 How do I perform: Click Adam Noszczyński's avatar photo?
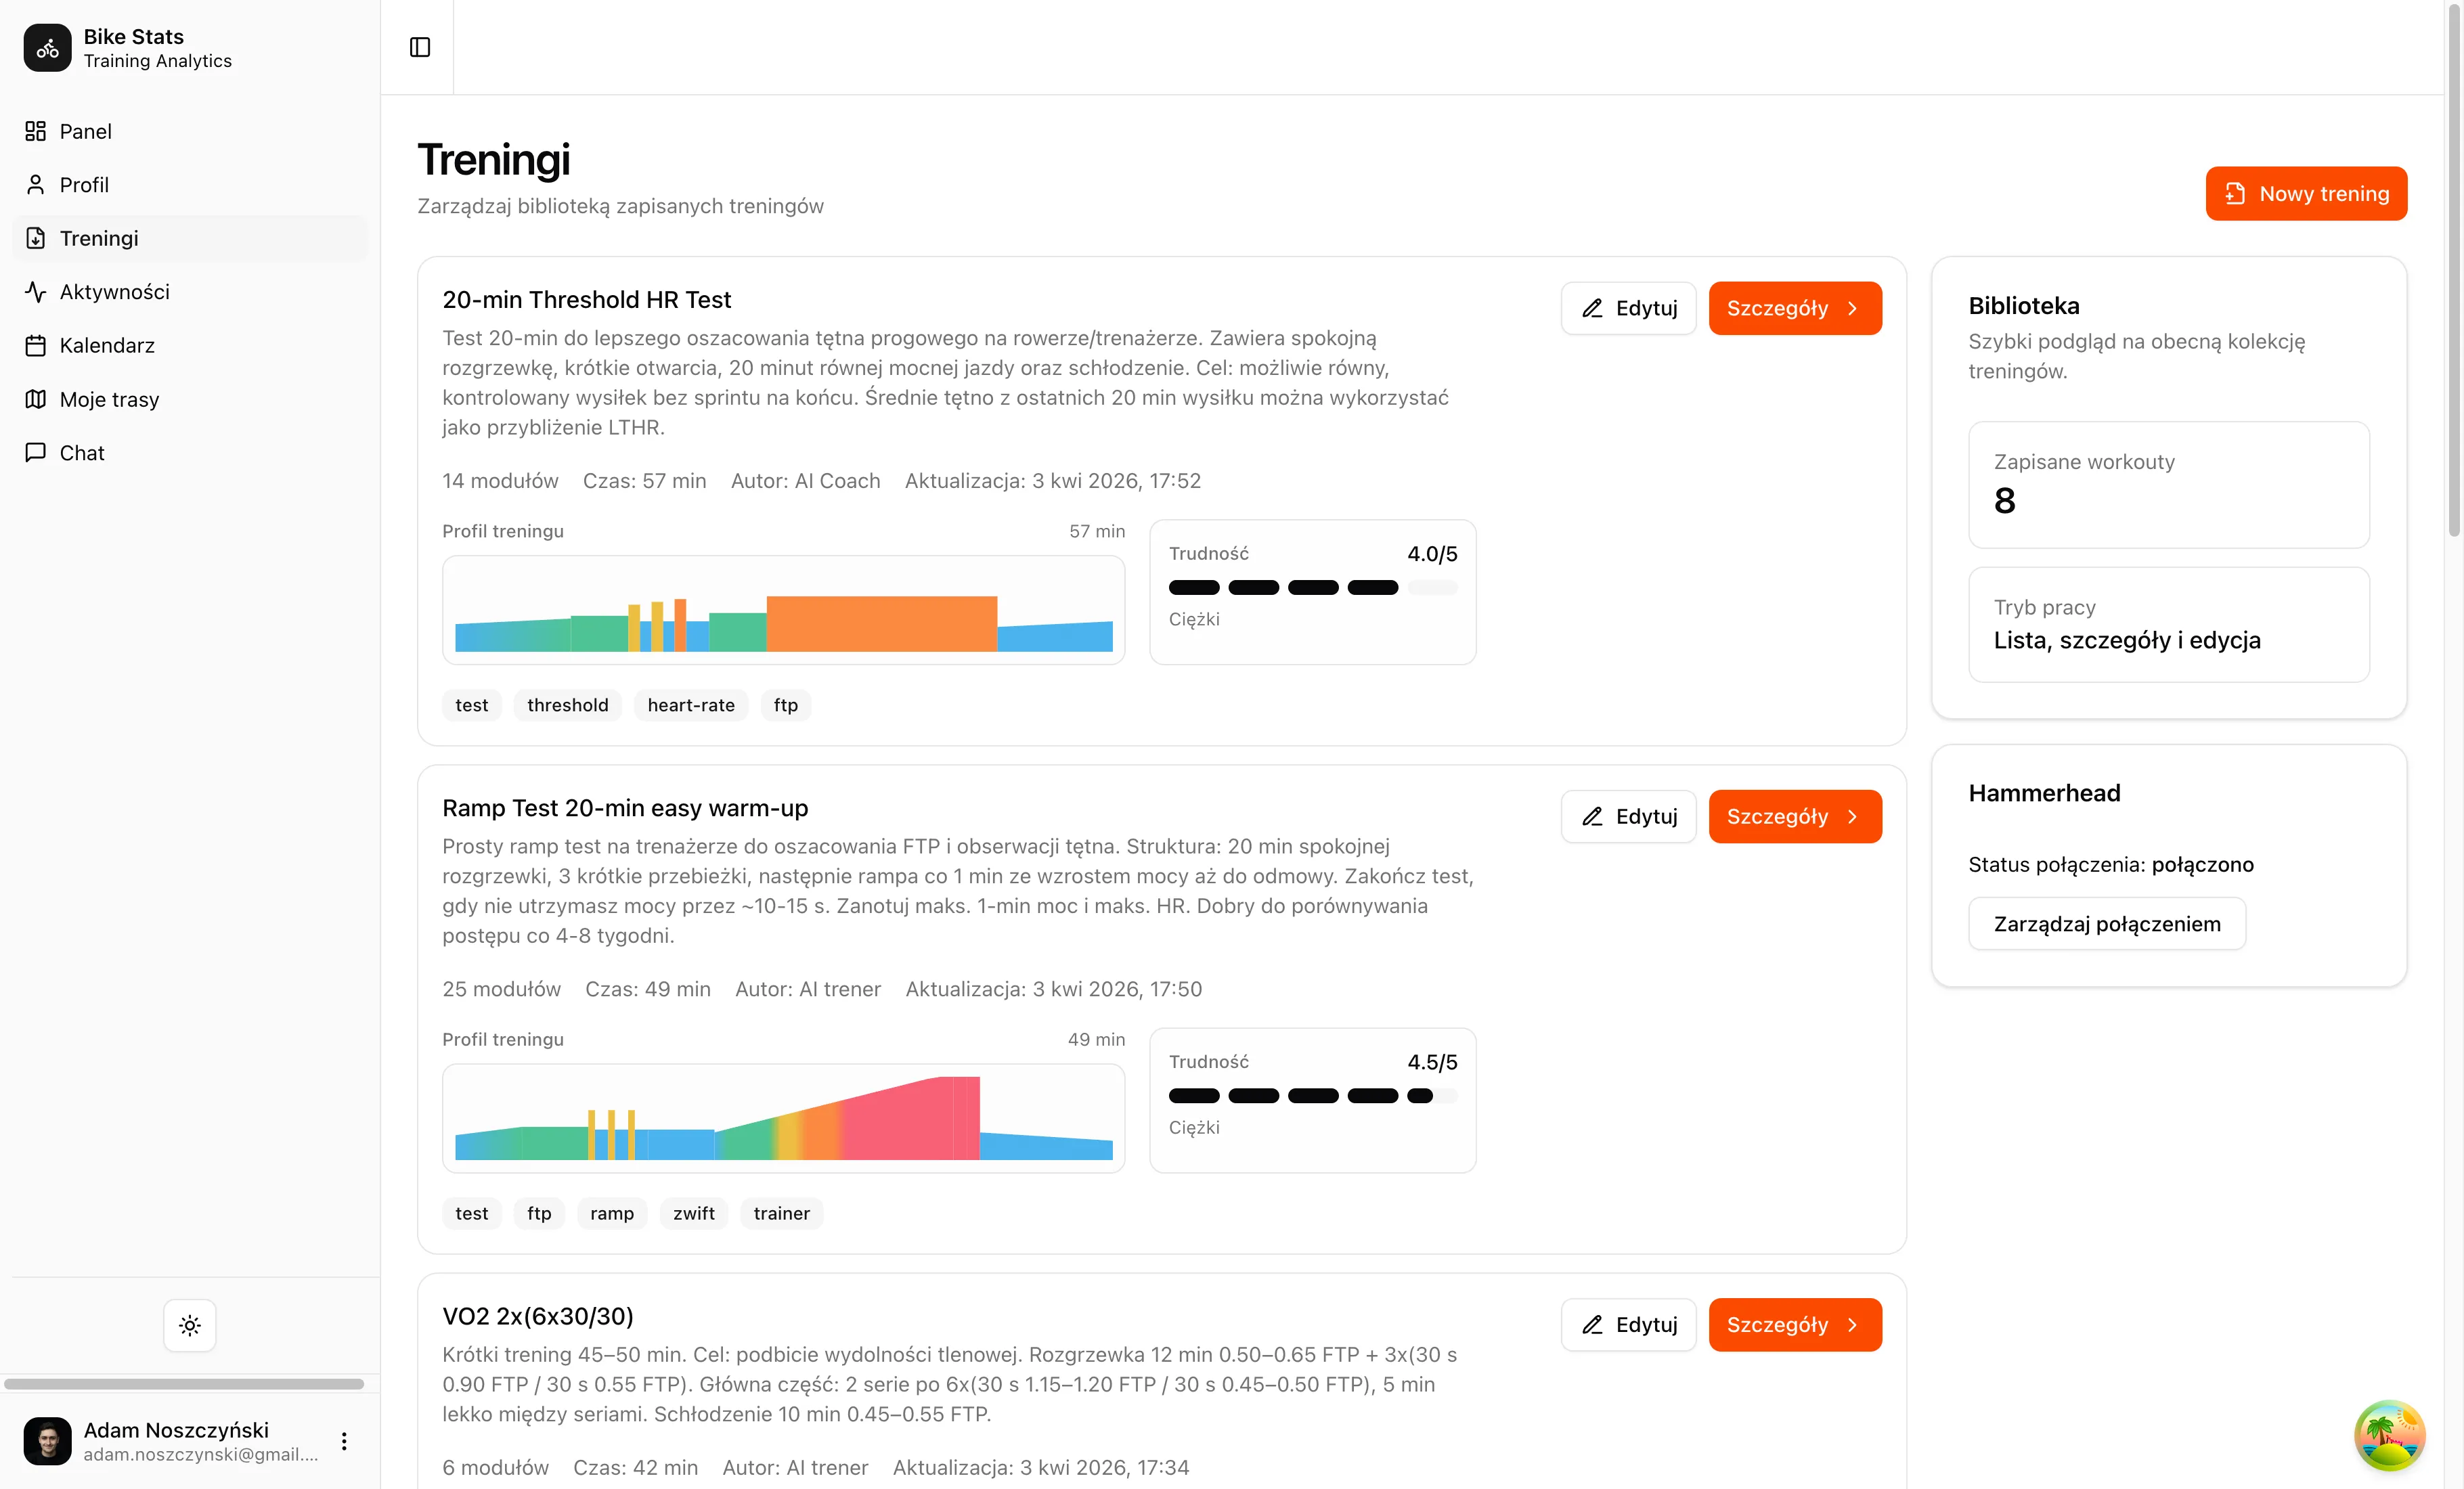(48, 1441)
